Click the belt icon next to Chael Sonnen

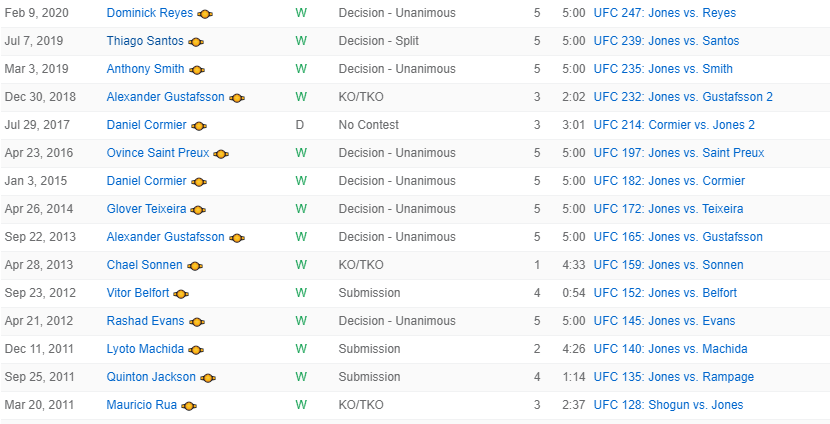click(x=195, y=266)
